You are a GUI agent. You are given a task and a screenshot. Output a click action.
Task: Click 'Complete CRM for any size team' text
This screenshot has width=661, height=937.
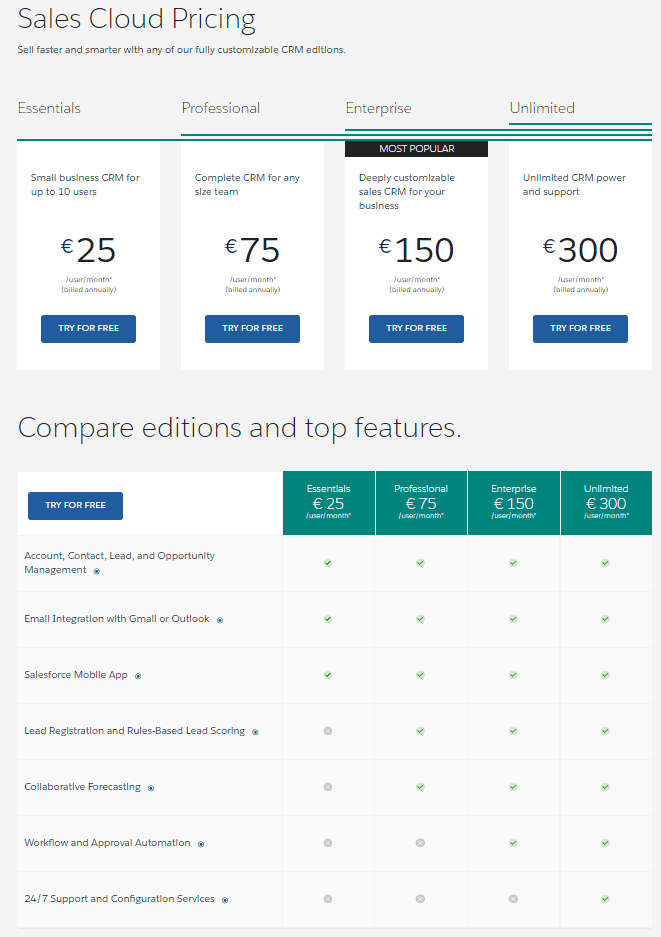[x=247, y=185]
